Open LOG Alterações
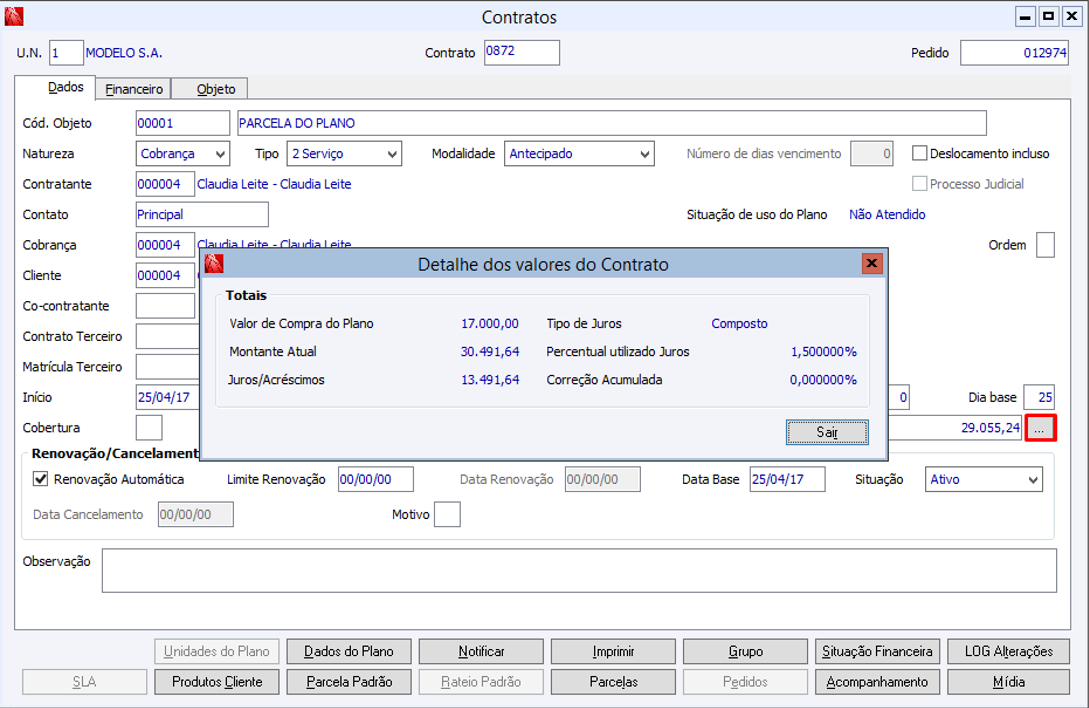The image size is (1089, 708). pyautogui.click(x=1008, y=651)
